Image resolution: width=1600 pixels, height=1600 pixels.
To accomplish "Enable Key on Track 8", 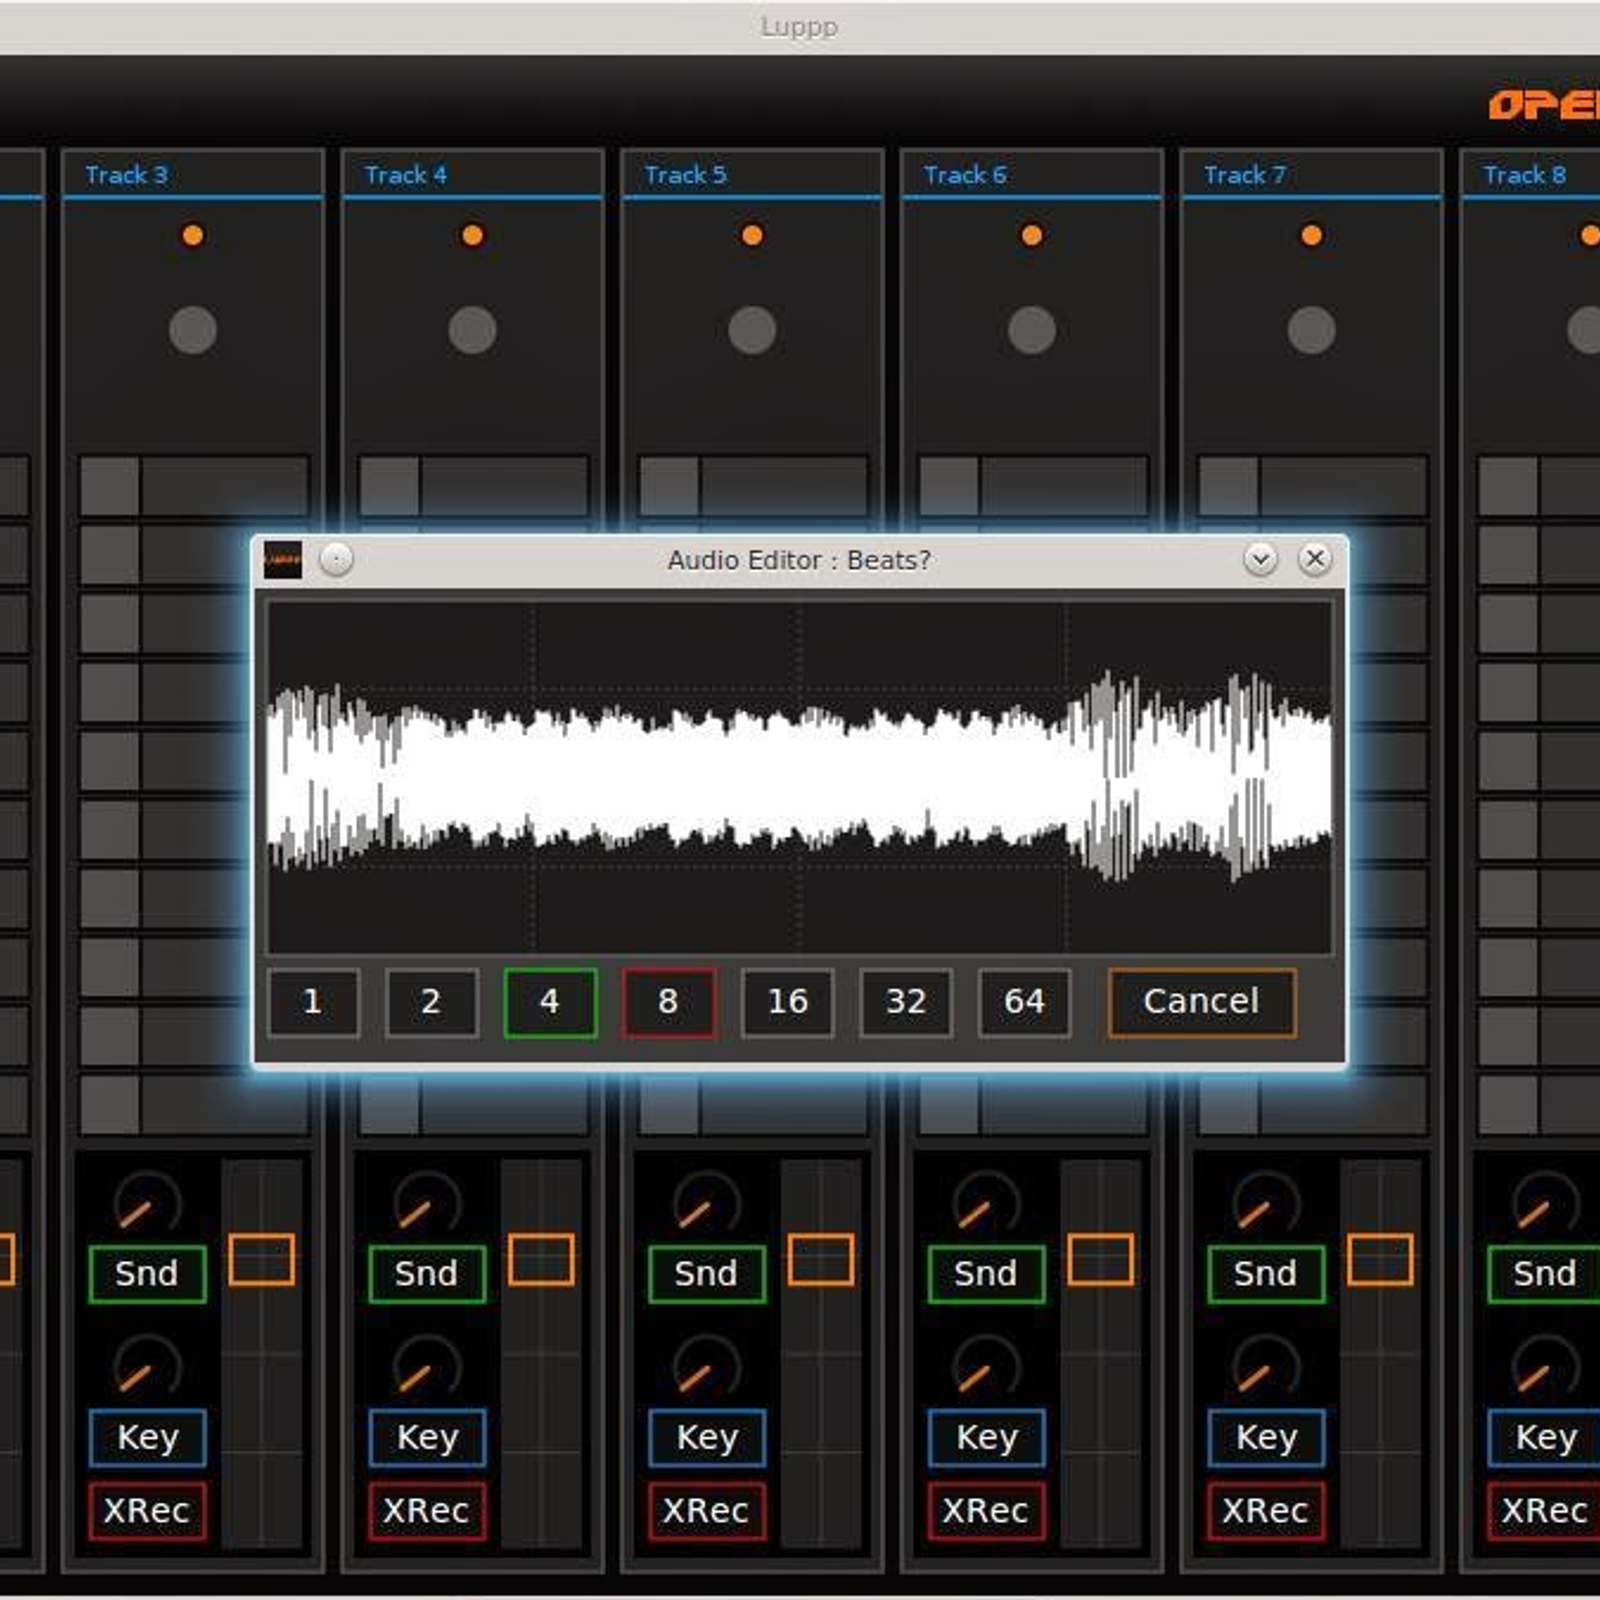I will (1544, 1438).
